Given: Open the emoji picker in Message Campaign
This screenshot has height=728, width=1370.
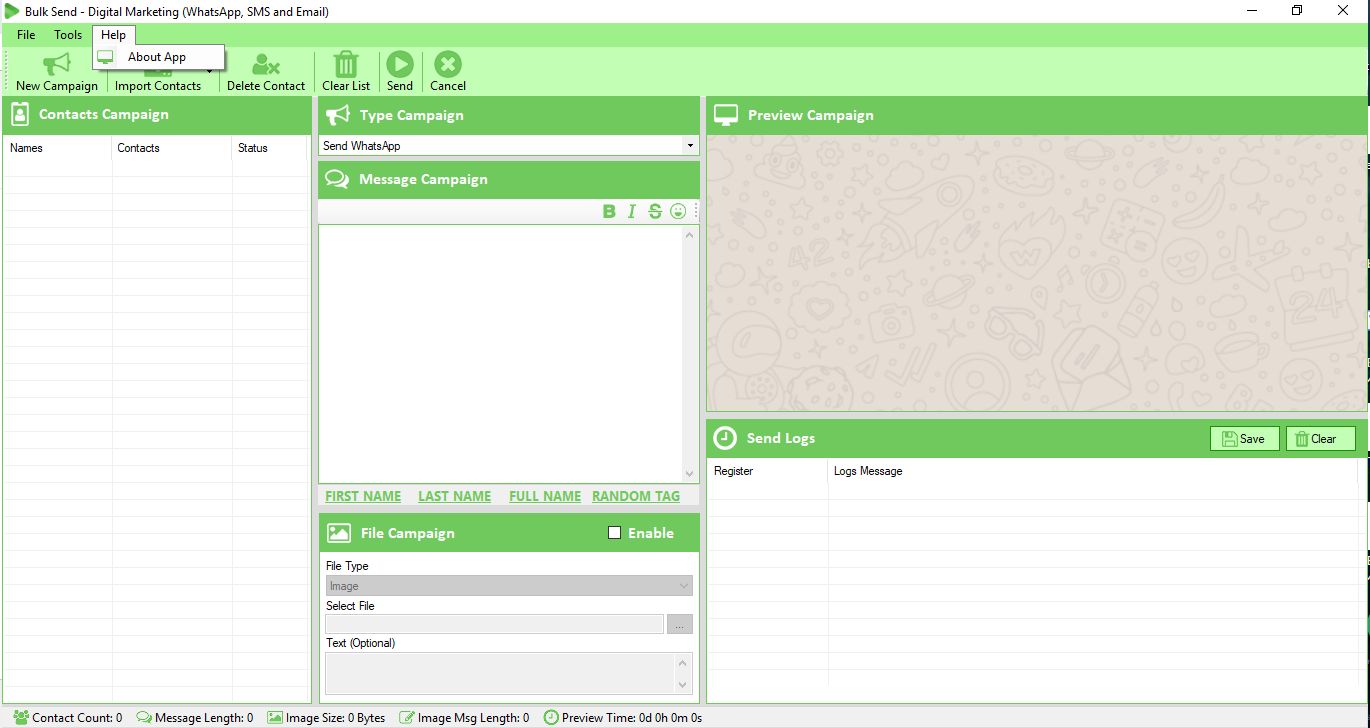Looking at the screenshot, I should coord(678,211).
